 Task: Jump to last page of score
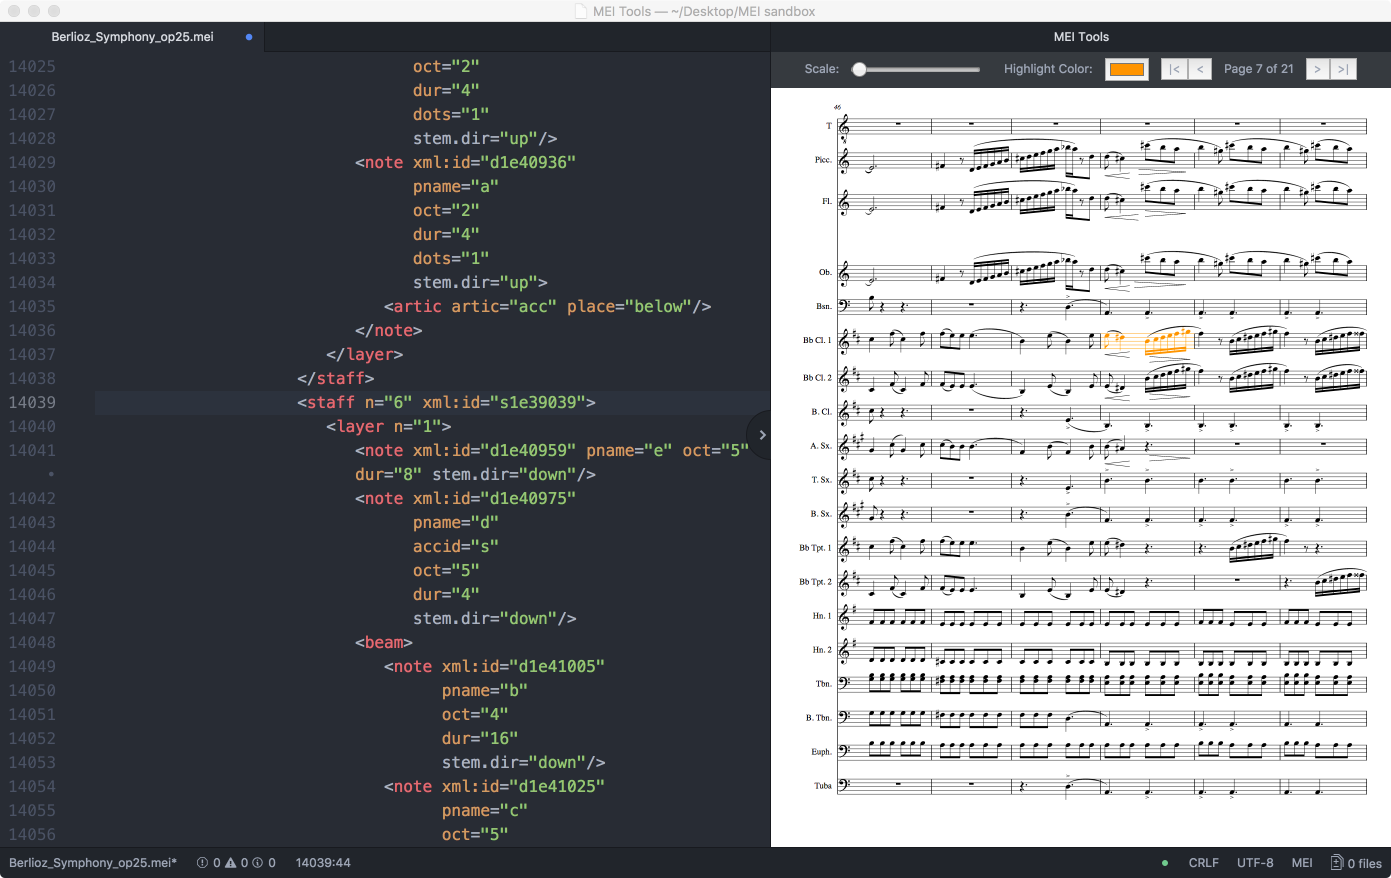(1343, 69)
